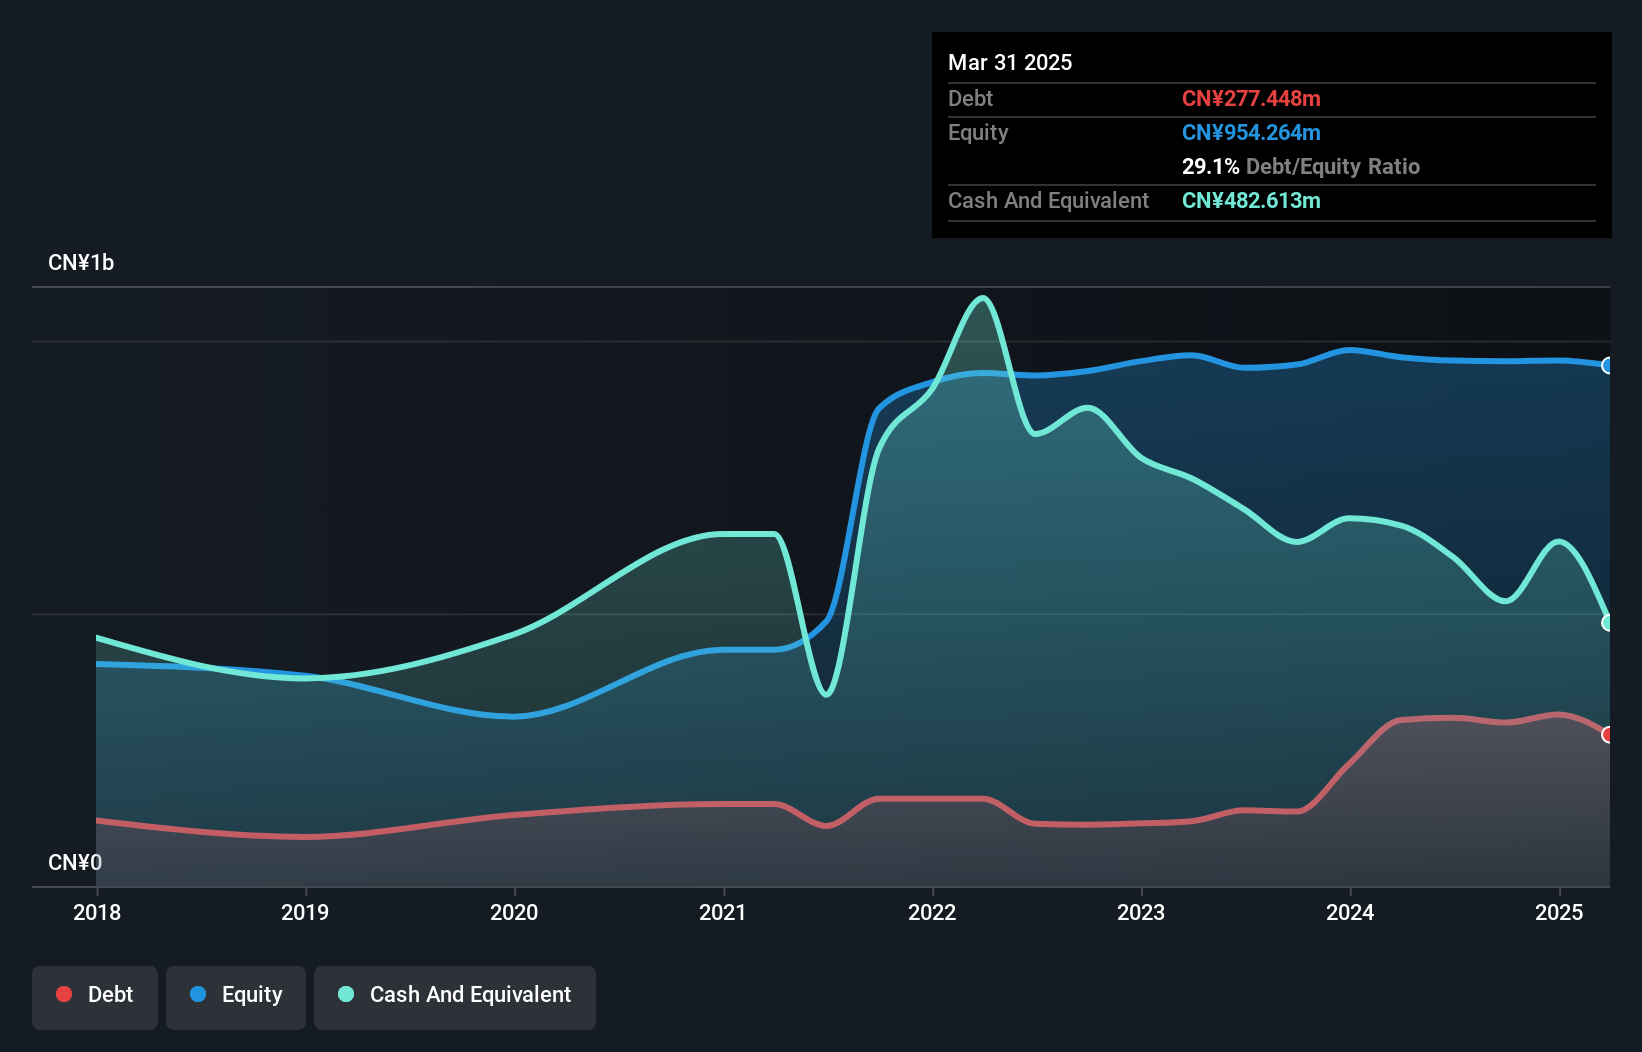Click the 29.1% Debt/Equity Ratio text
This screenshot has width=1642, height=1052.
pyautogui.click(x=1301, y=166)
